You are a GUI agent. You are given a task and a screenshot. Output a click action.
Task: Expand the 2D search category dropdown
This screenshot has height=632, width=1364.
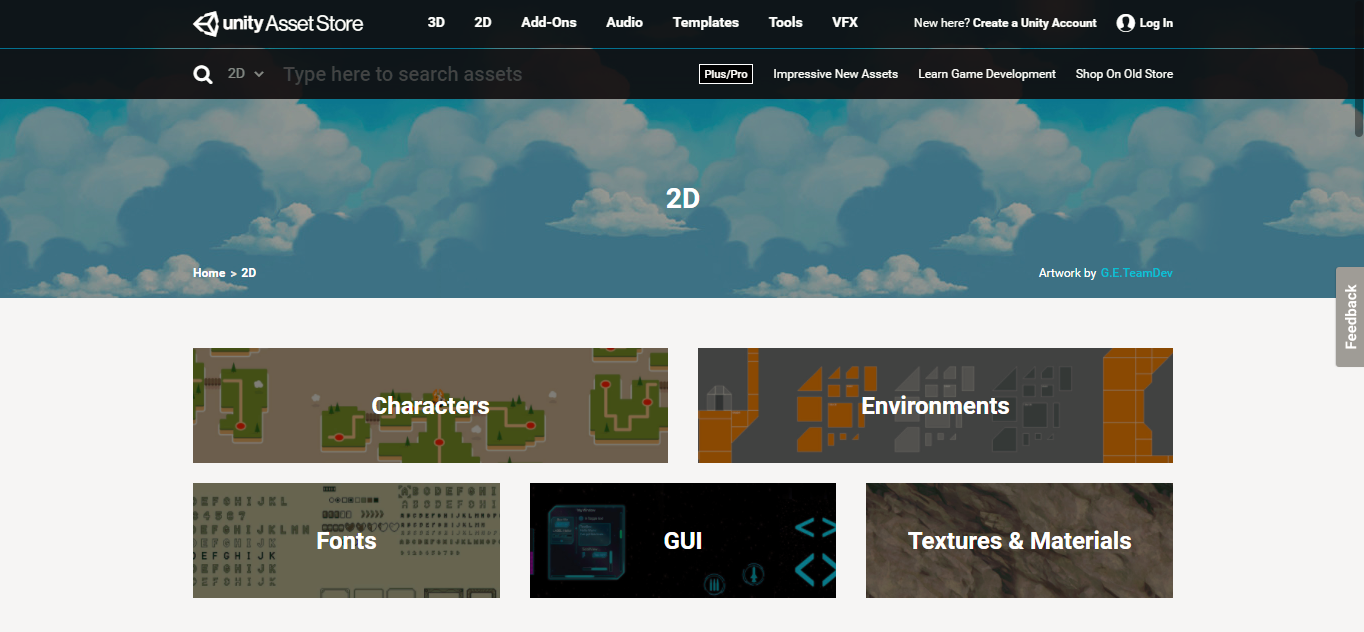246,74
